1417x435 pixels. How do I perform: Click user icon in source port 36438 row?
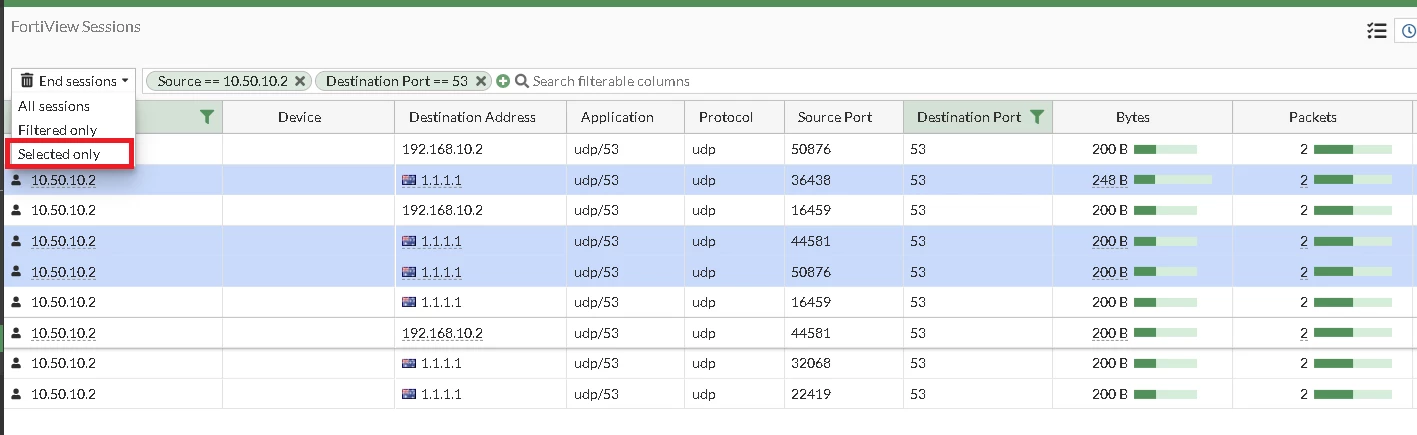click(x=16, y=181)
